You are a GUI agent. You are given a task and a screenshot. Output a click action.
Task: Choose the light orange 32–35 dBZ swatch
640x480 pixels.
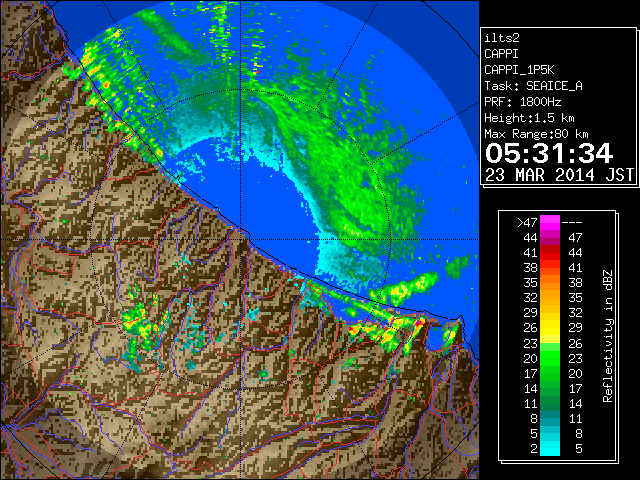(x=550, y=298)
